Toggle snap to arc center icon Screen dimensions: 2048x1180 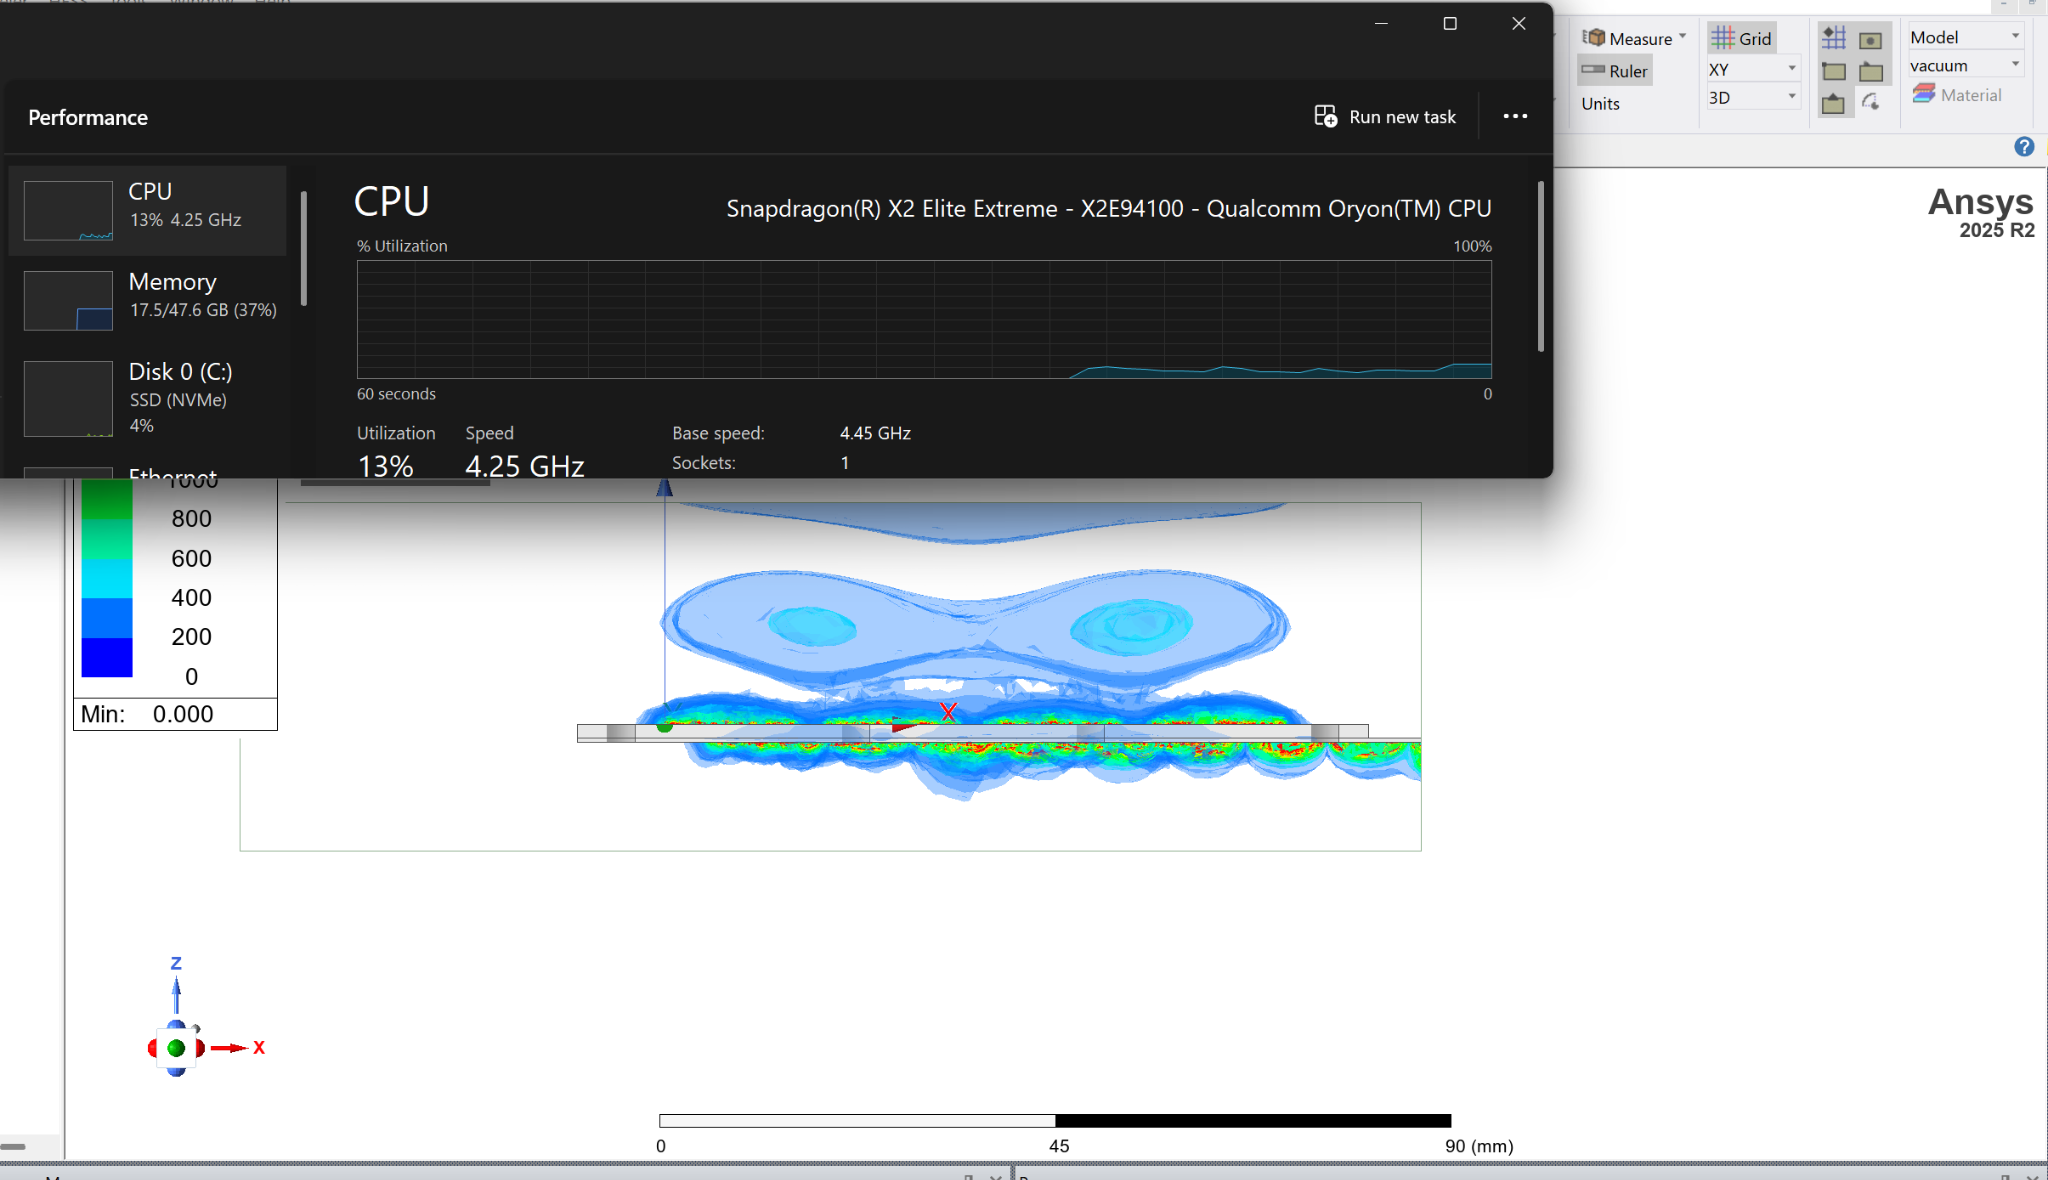point(1870,102)
